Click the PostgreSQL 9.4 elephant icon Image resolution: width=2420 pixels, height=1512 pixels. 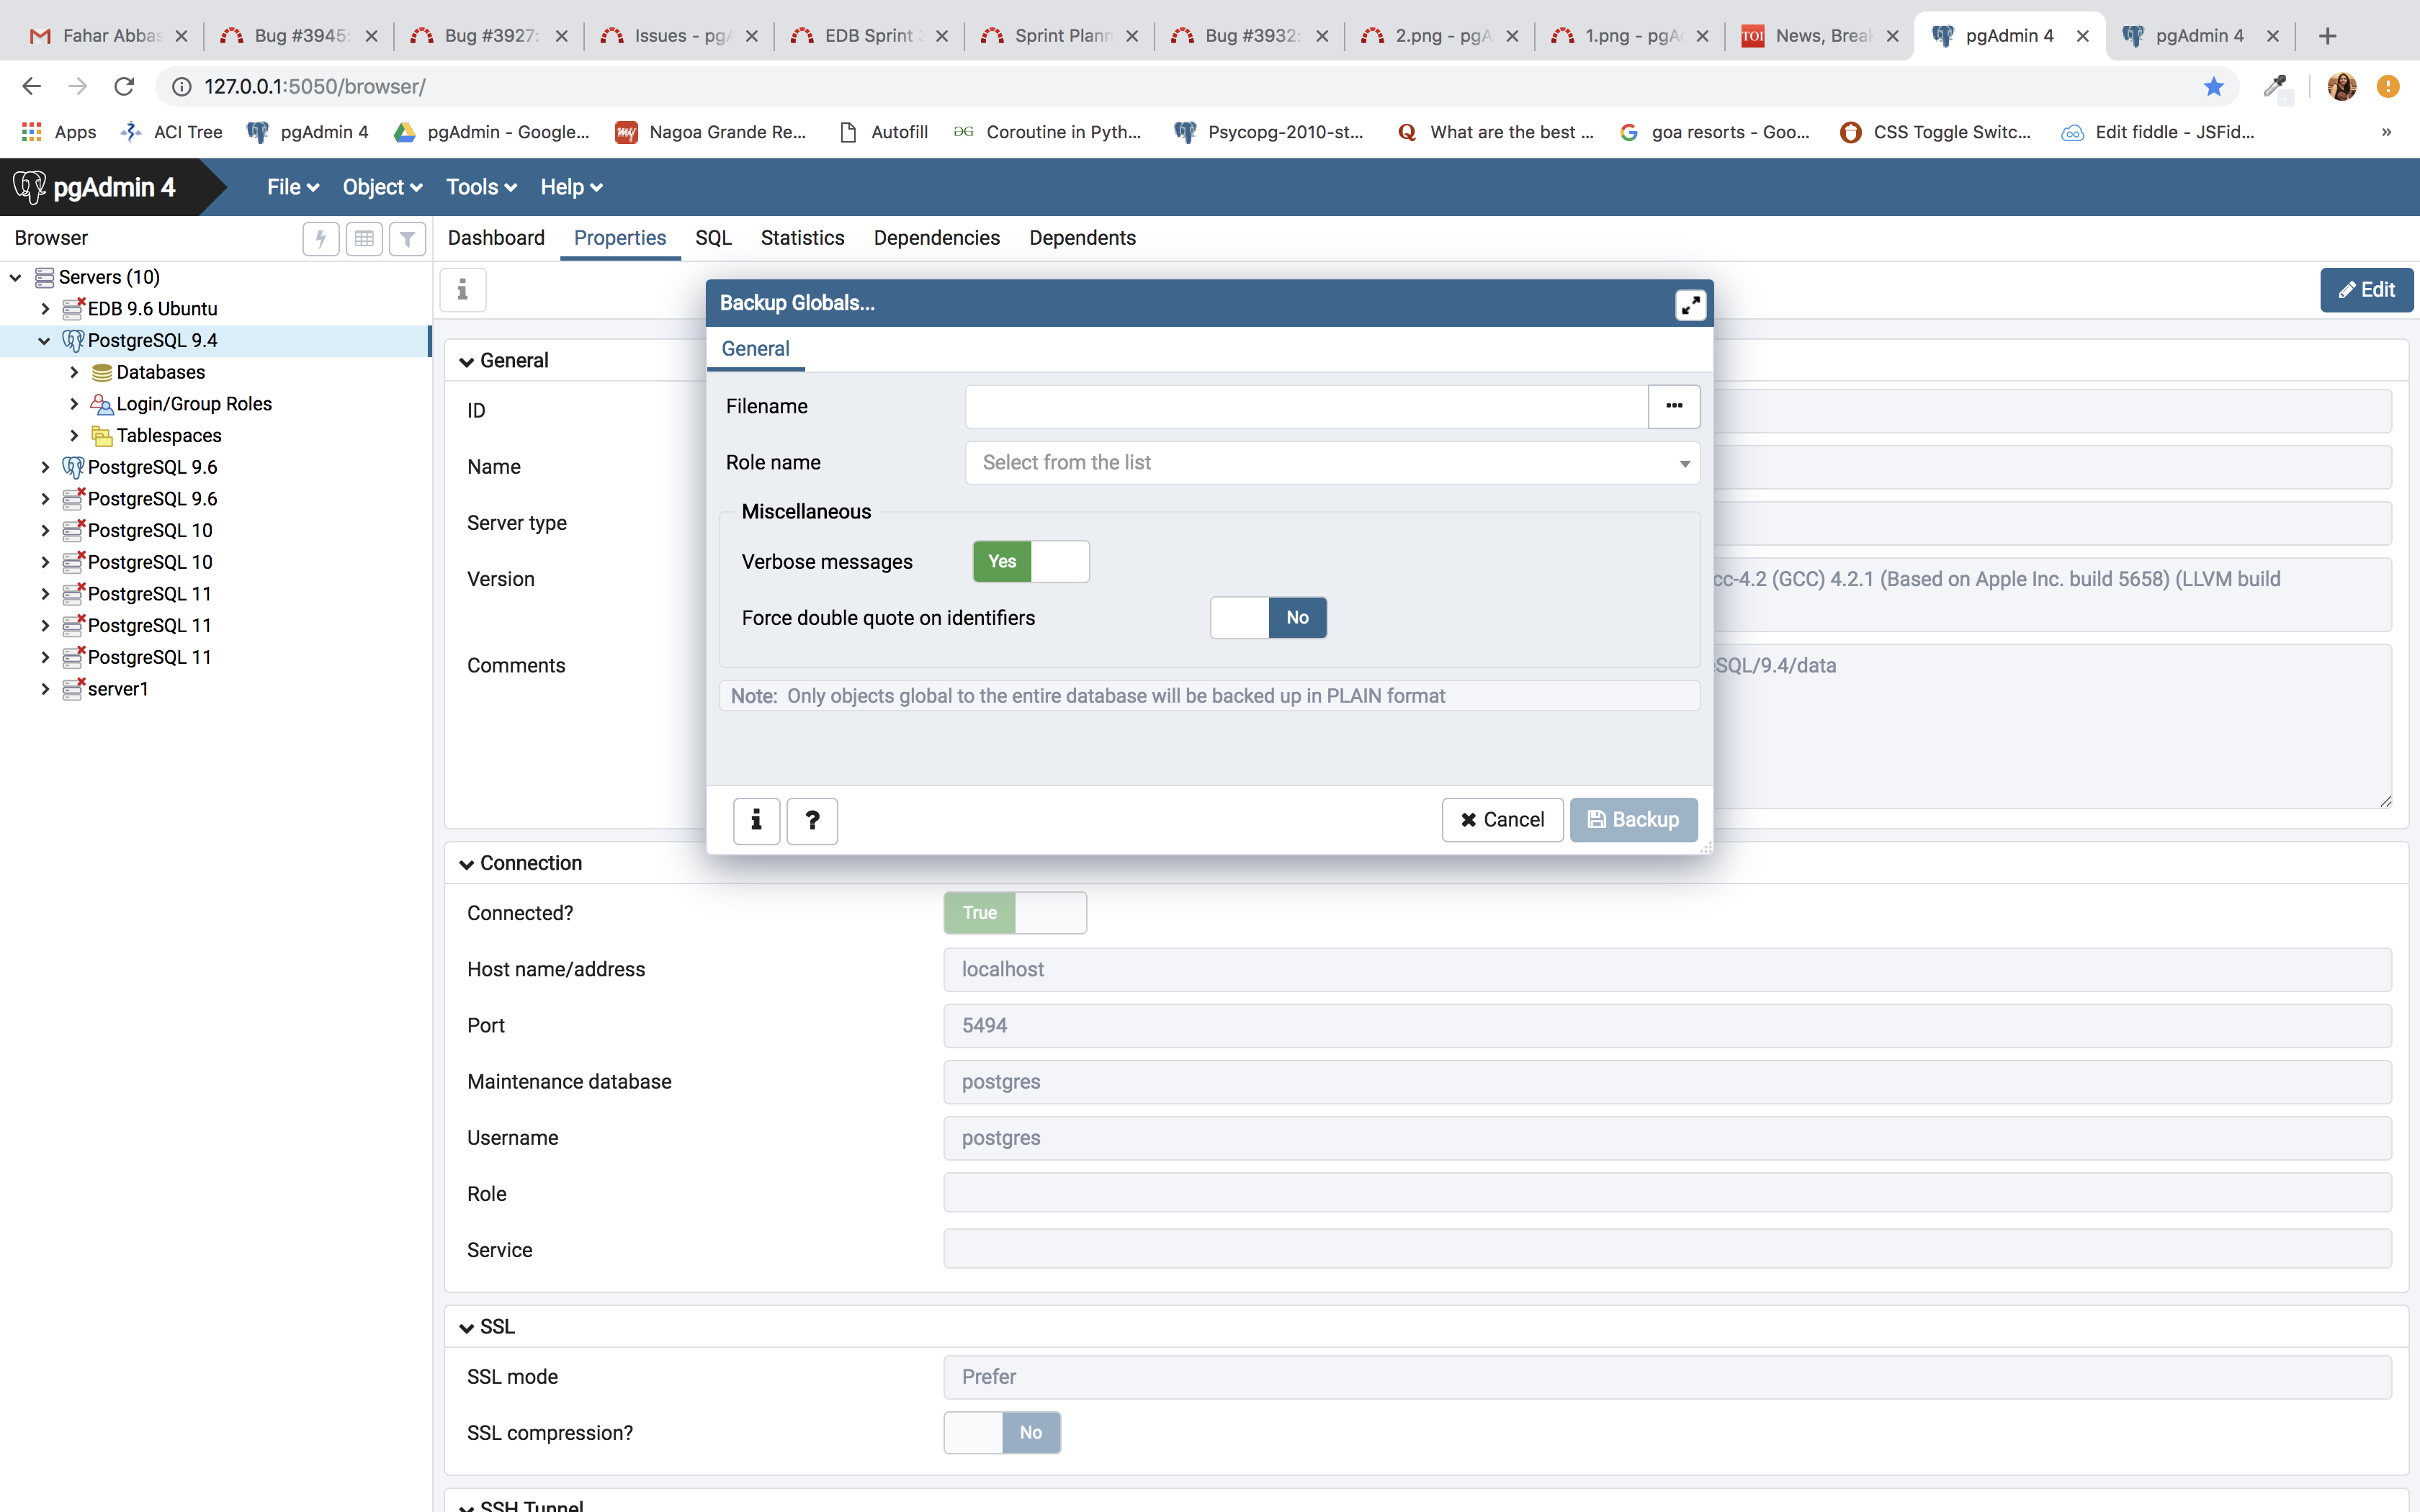(73, 341)
